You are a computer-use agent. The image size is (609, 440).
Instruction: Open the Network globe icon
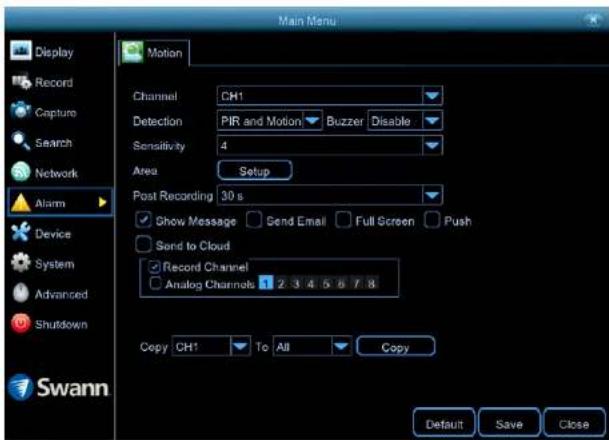click(21, 172)
